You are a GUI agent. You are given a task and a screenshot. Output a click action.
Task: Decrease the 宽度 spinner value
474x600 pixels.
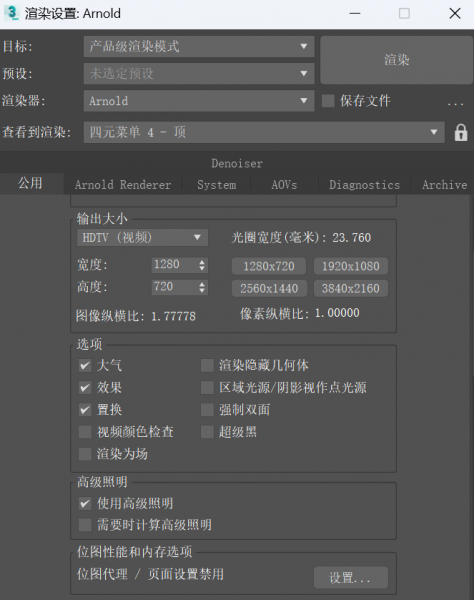202,269
